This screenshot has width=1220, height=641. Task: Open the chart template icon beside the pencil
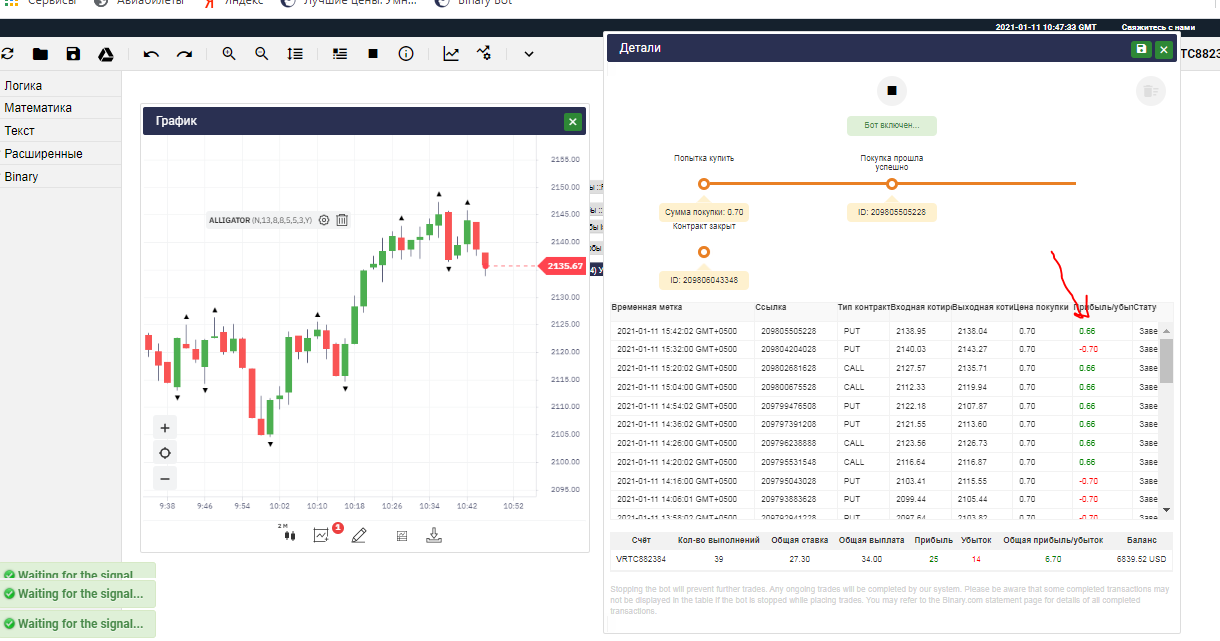[402, 535]
